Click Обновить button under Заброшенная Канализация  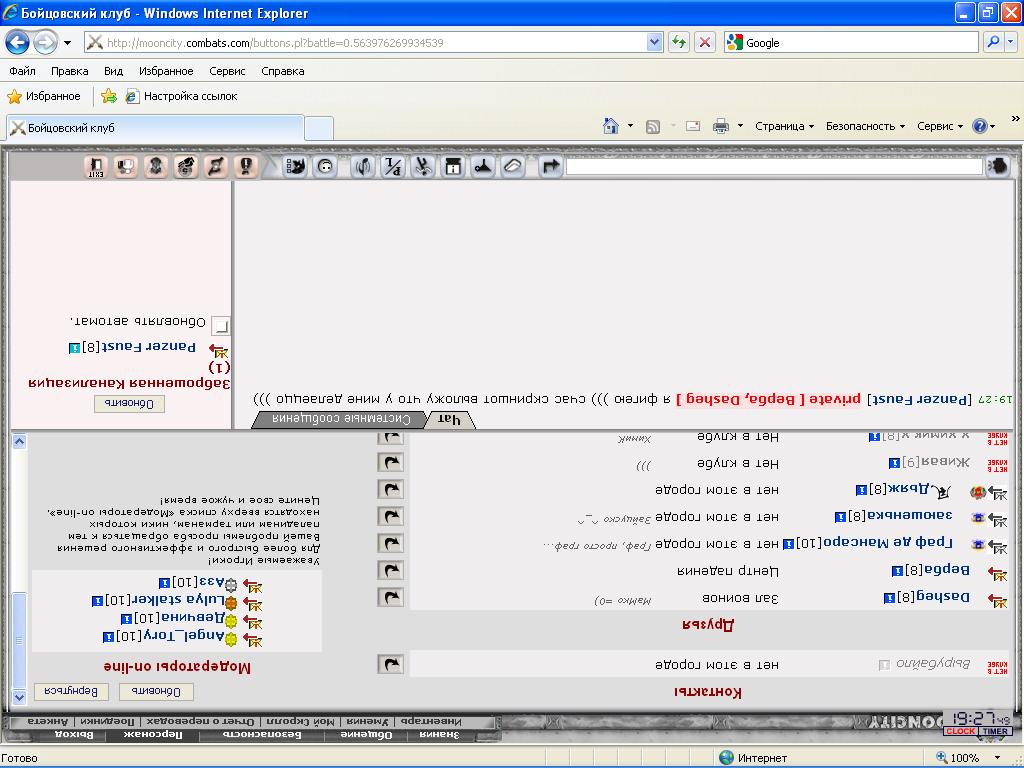[129, 404]
